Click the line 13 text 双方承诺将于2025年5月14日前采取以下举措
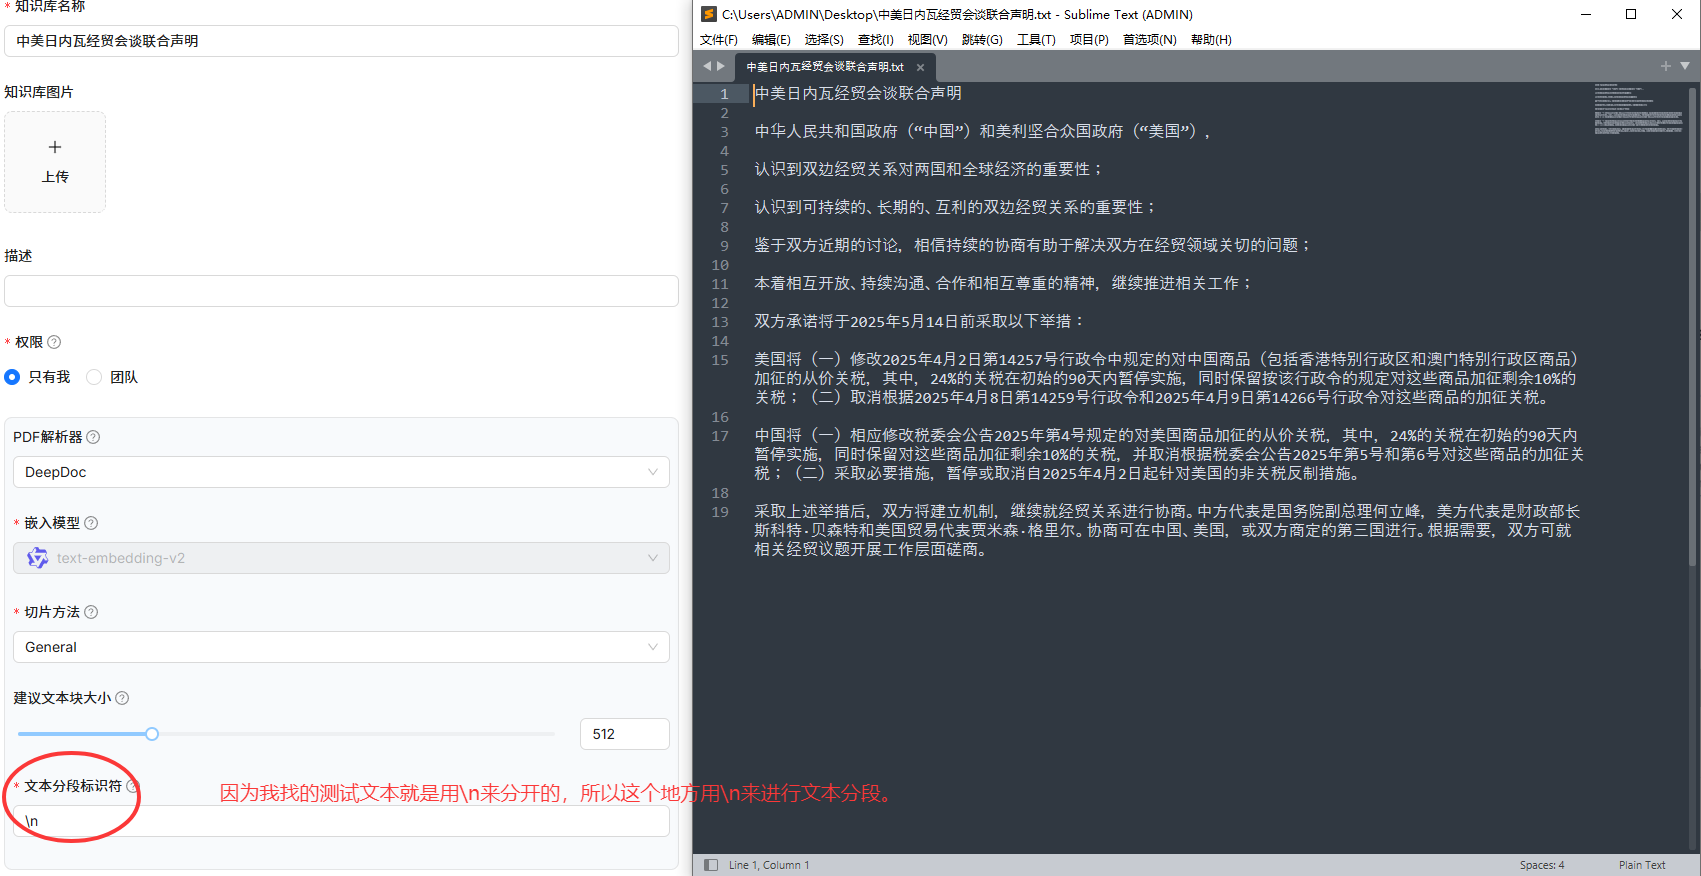Screen dimensions: 1701x876 click(x=919, y=321)
